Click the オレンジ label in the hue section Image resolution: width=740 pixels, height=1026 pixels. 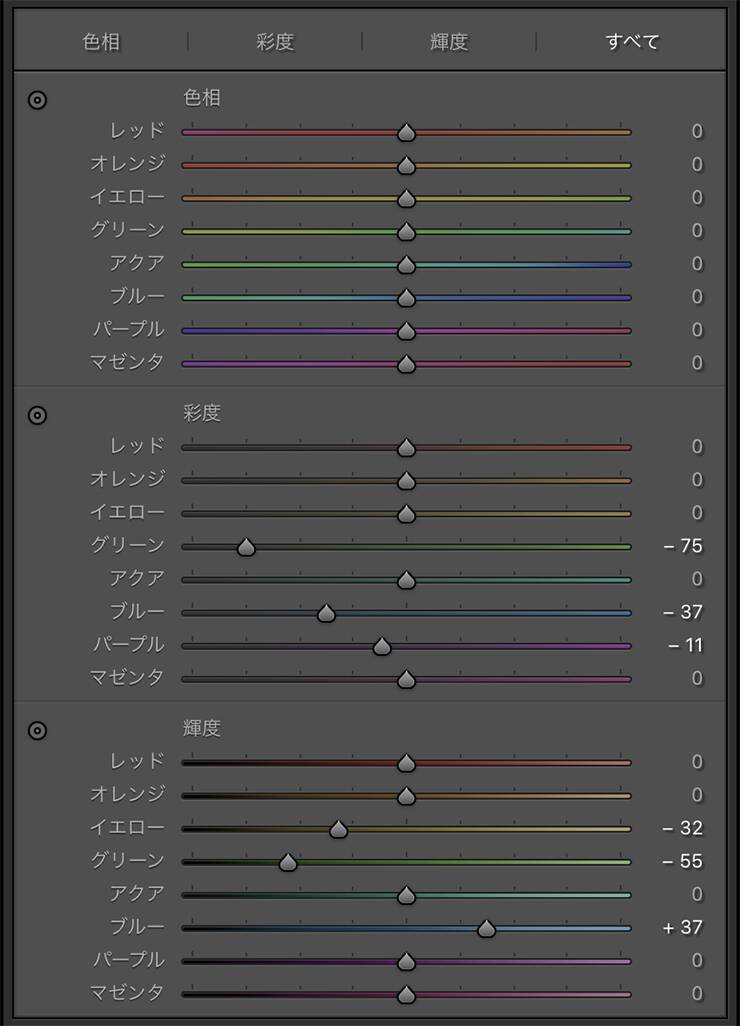[x=127, y=164]
